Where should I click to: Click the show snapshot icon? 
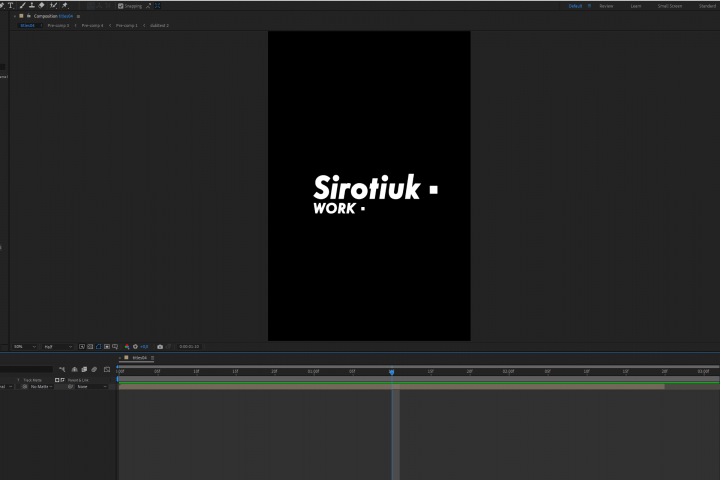169,347
